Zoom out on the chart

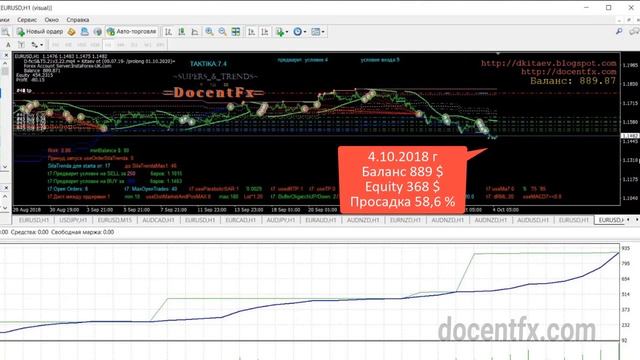pyautogui.click(x=222, y=31)
